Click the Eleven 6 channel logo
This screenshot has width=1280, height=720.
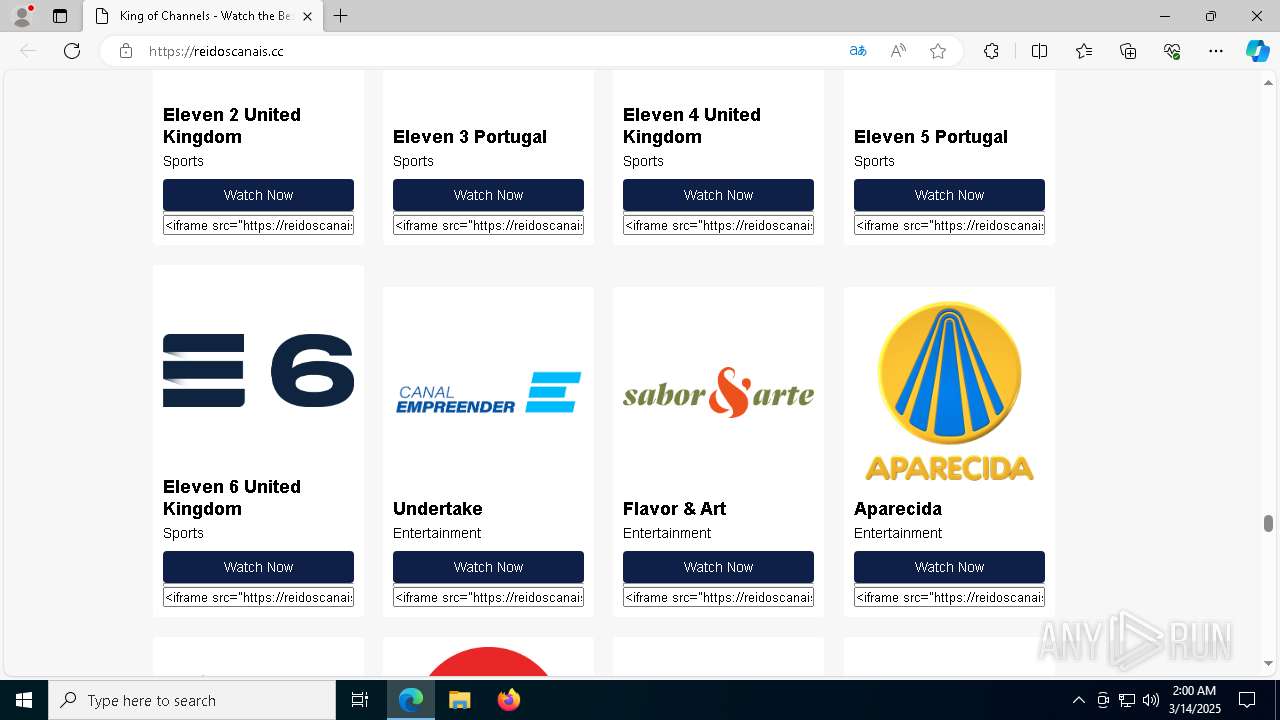point(258,370)
